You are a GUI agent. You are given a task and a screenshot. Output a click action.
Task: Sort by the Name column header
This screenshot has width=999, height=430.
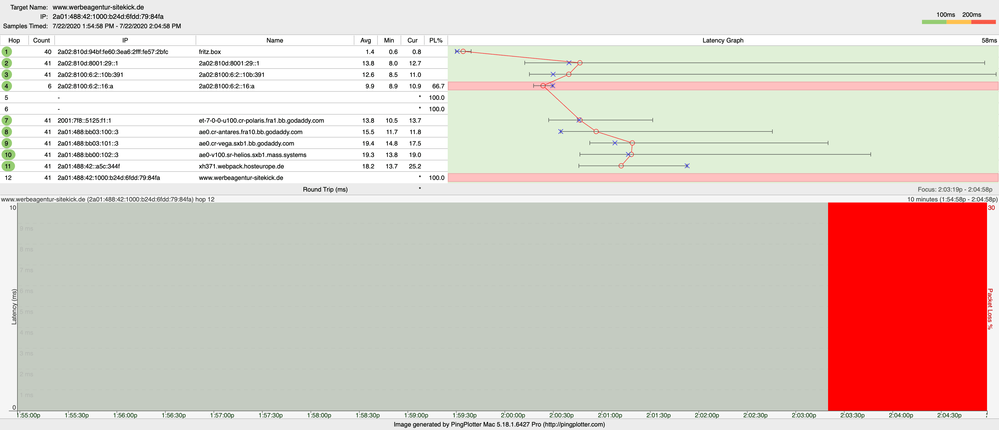click(x=275, y=40)
